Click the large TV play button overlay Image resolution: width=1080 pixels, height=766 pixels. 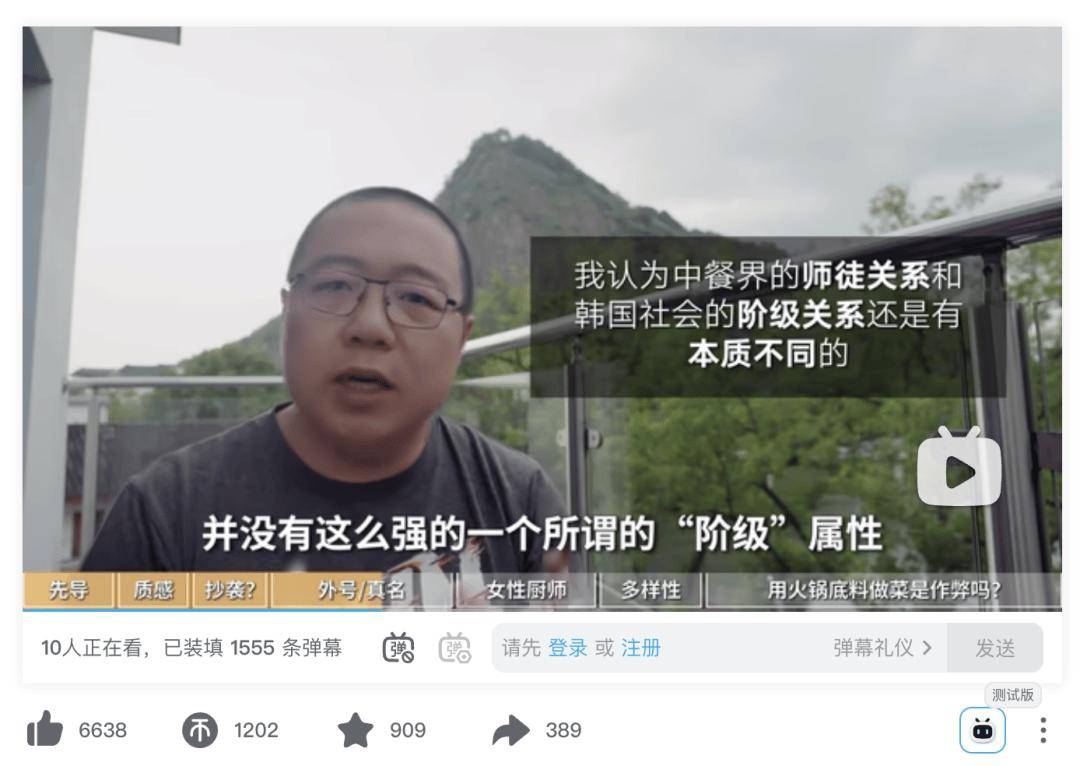(x=959, y=466)
